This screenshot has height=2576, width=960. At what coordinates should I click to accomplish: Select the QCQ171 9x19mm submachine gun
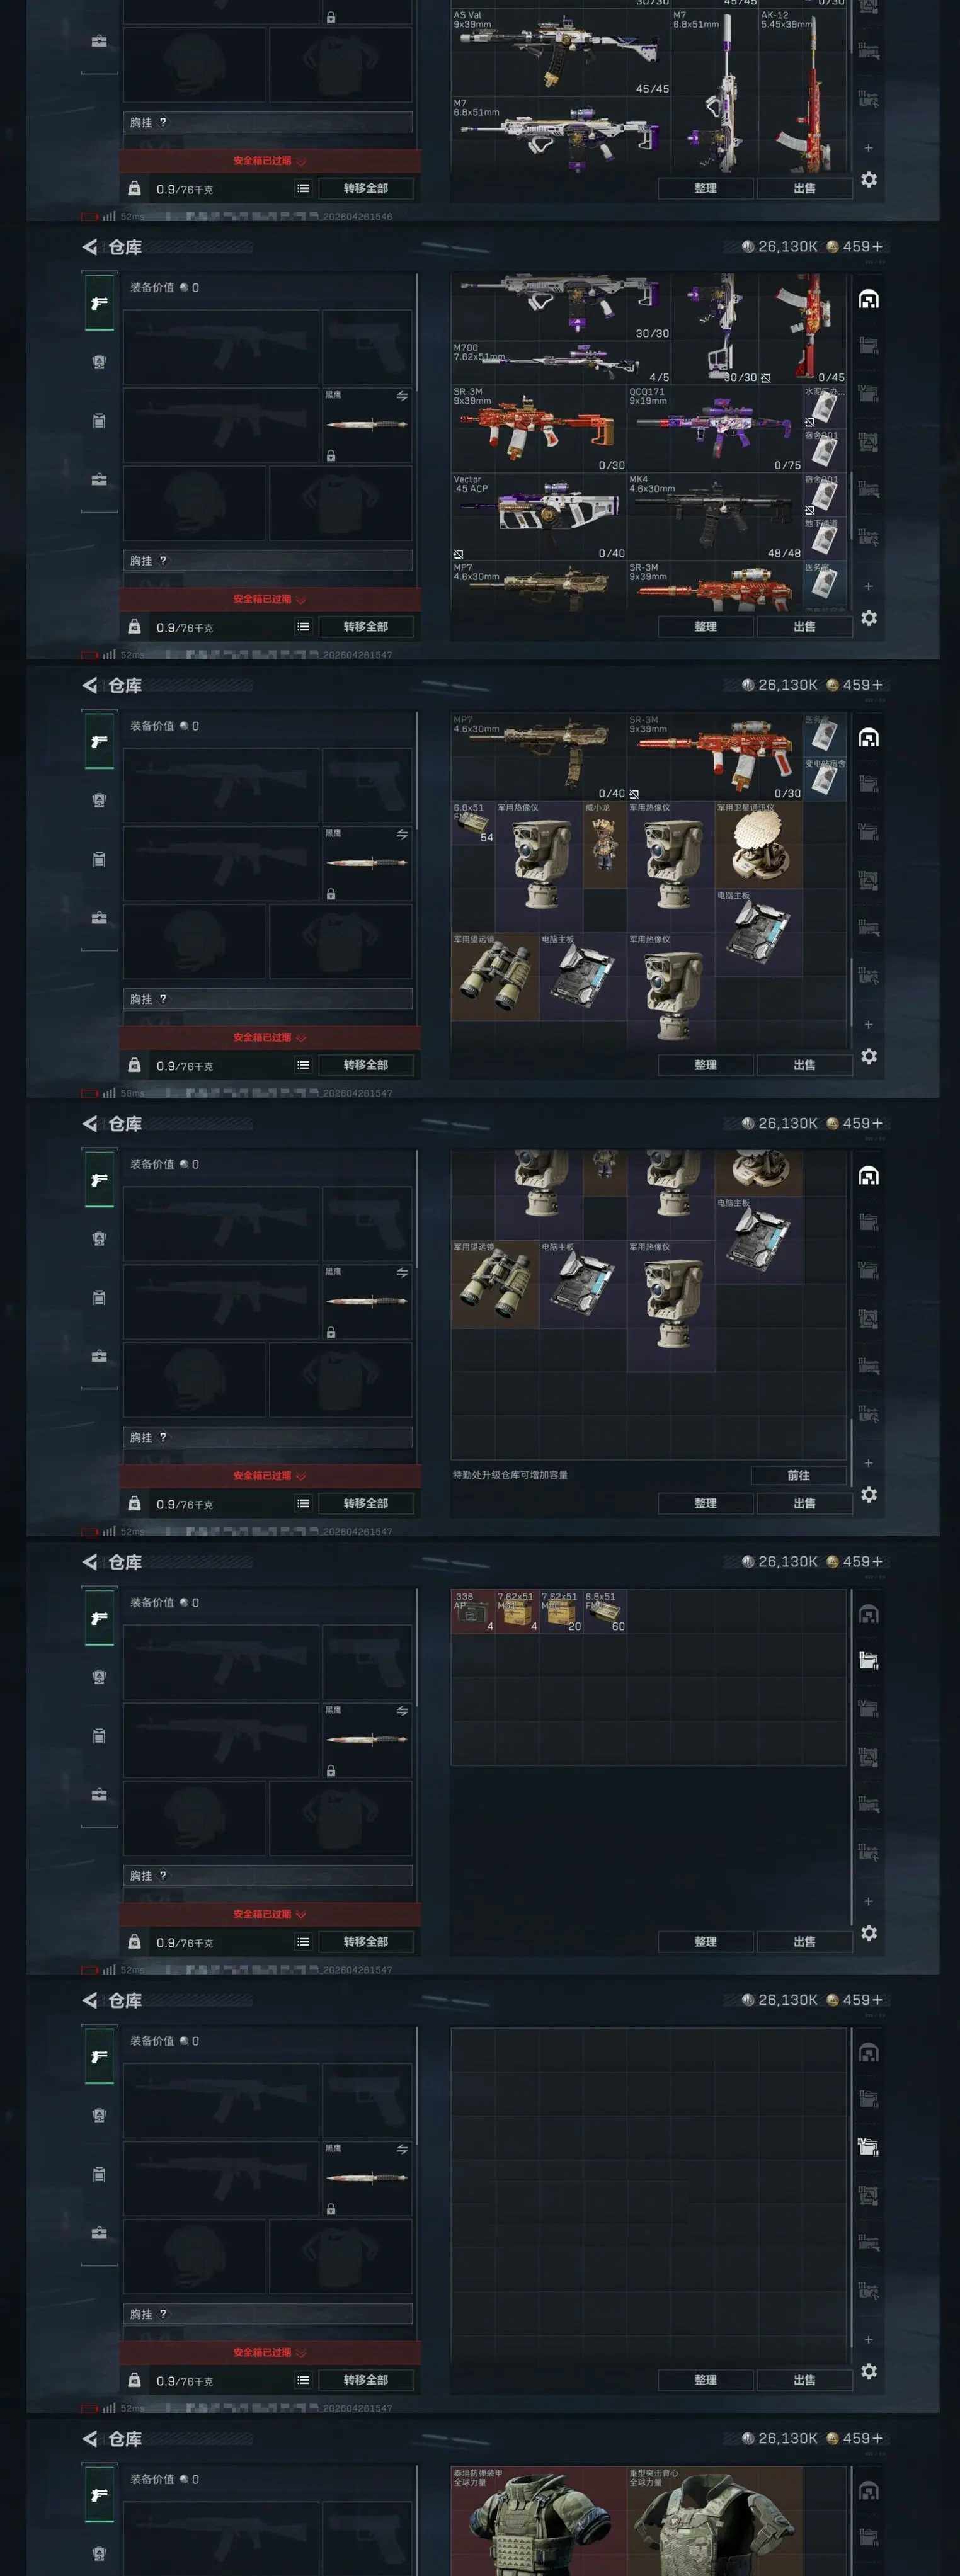714,429
